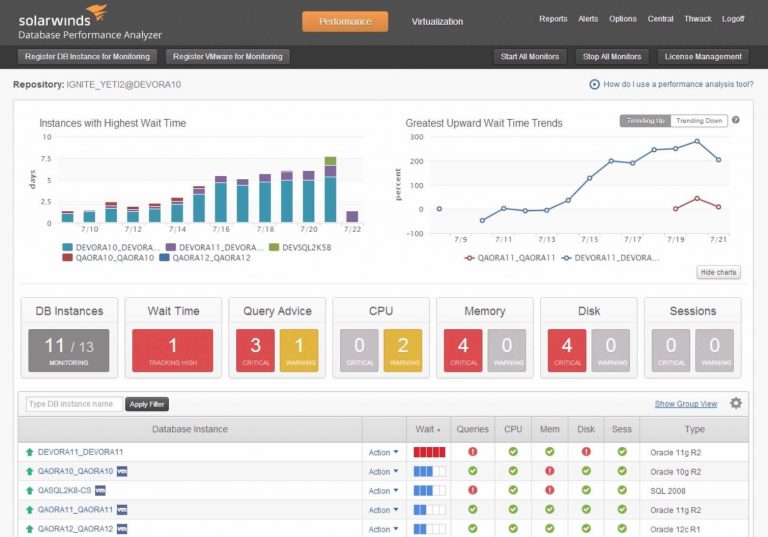
Task: Click the Query Advice 3 critical tile
Action: click(x=255, y=350)
